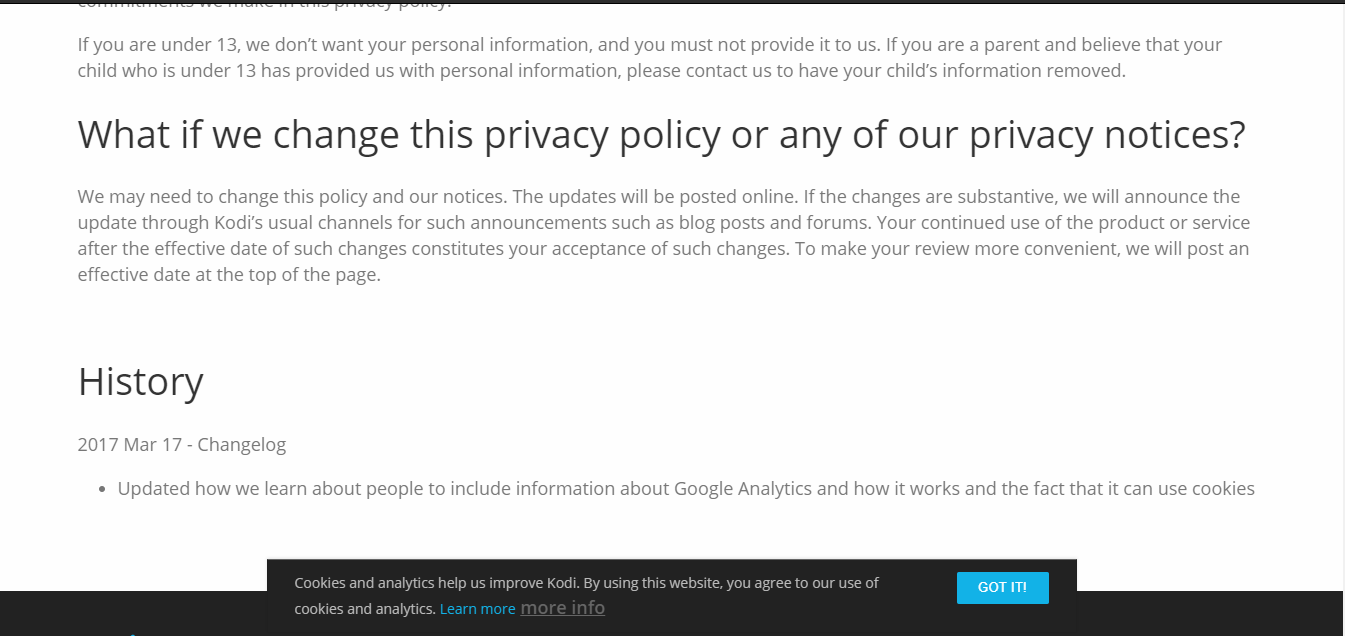Click the History heading
The image size is (1345, 636).
[x=140, y=382]
